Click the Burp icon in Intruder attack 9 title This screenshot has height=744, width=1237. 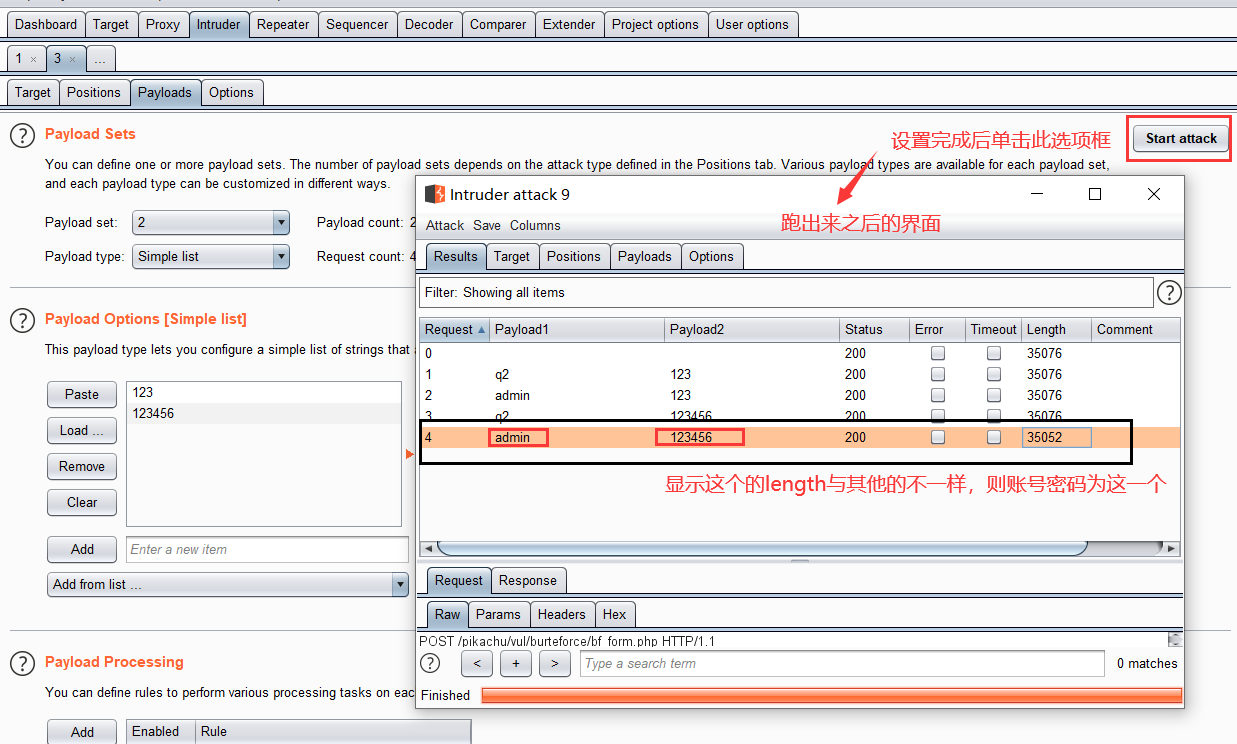point(434,194)
